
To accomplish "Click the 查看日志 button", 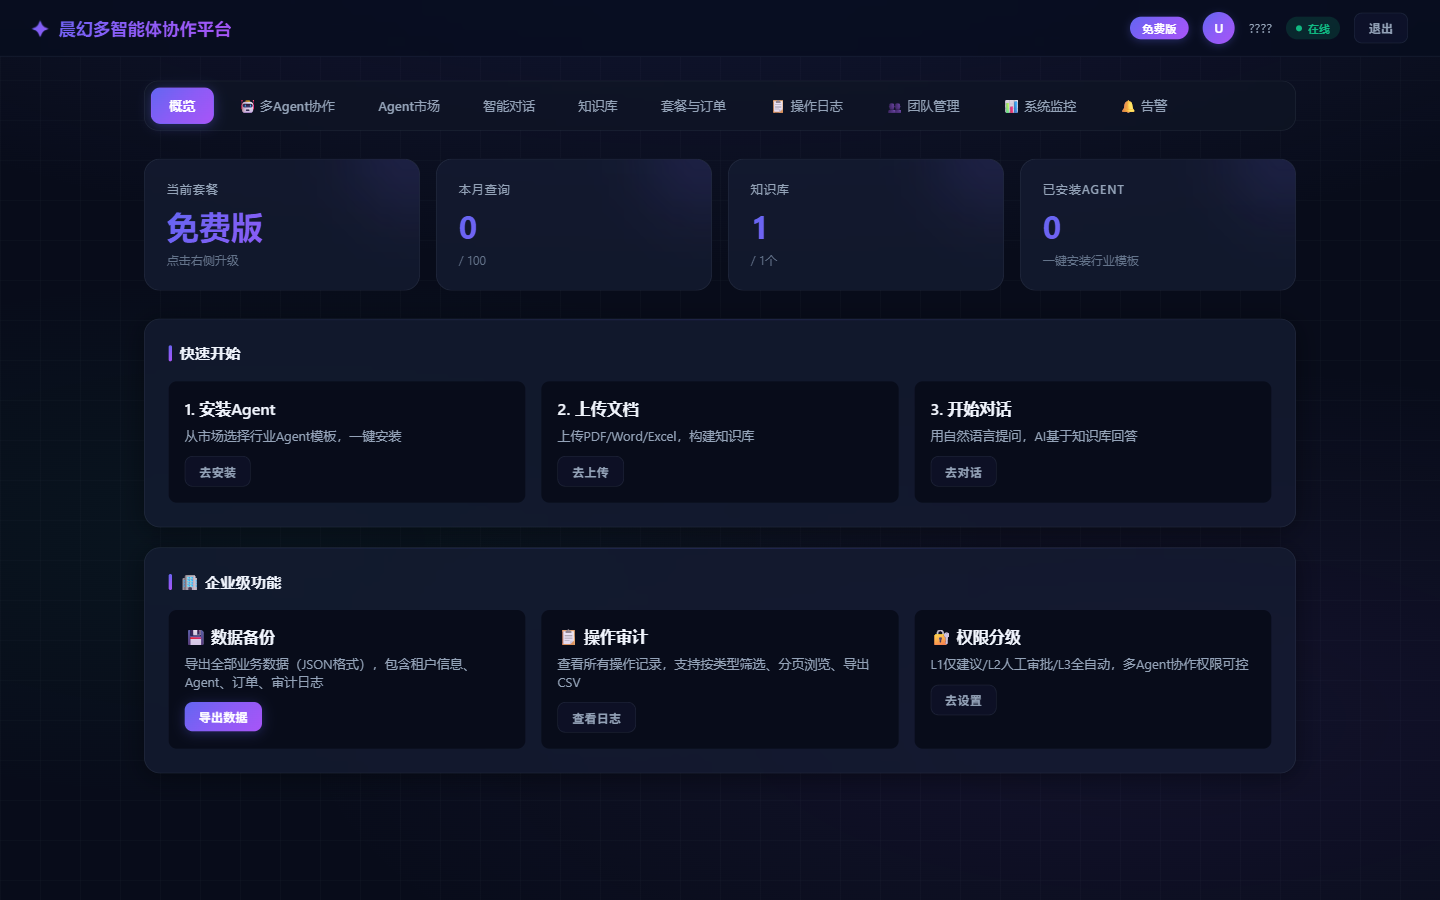I will 596,718.
